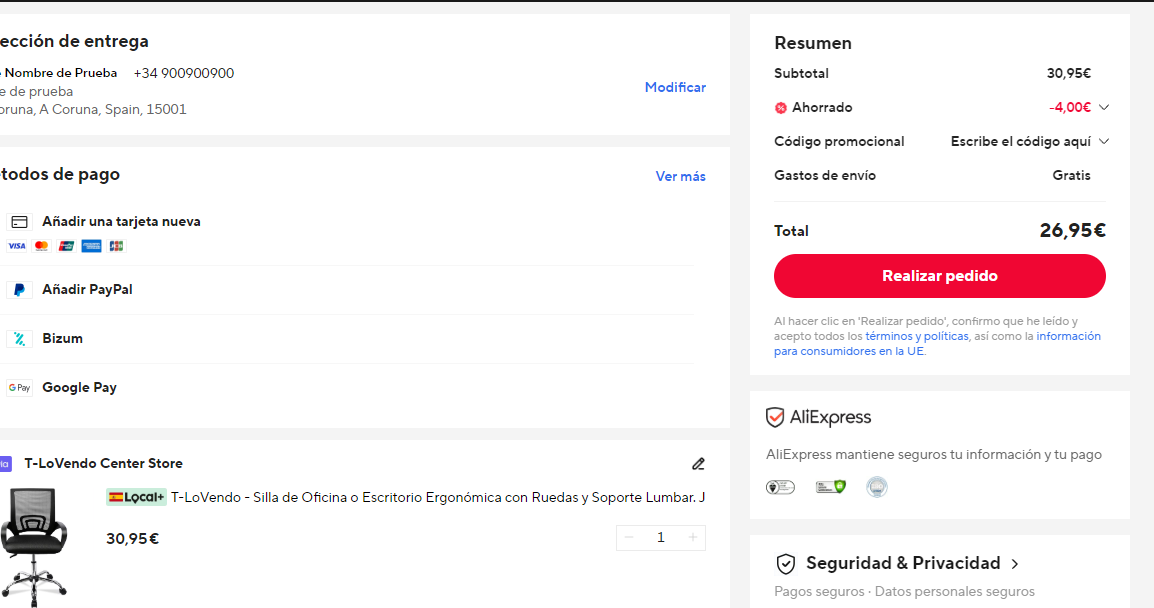
Task: Click the 'Nombre de Prueba' recipient name
Action: click(x=60, y=73)
